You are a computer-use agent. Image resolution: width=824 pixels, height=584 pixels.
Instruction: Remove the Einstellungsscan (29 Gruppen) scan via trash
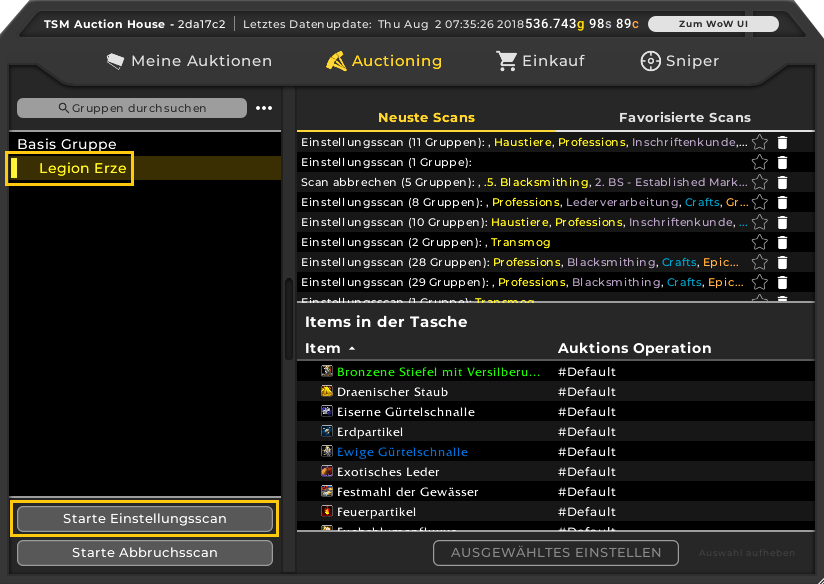pos(782,282)
